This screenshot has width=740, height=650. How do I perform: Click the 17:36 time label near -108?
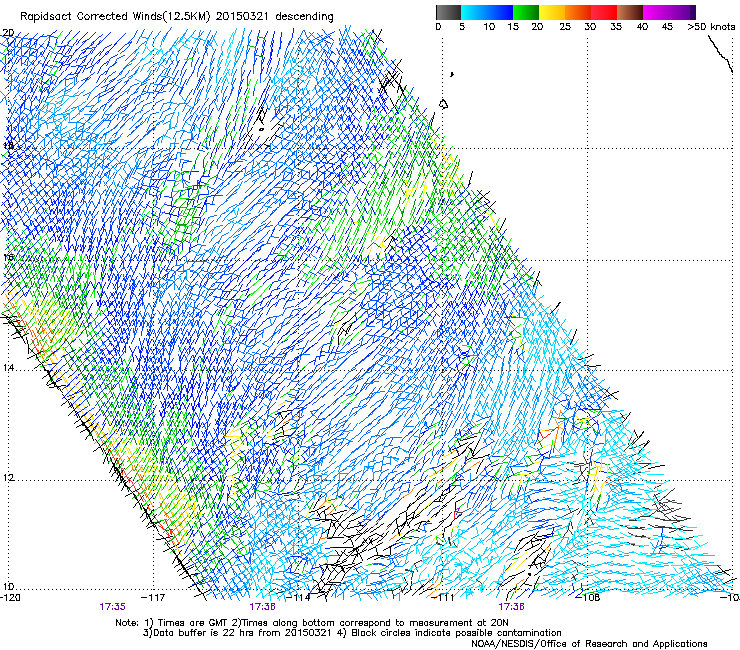[512, 607]
